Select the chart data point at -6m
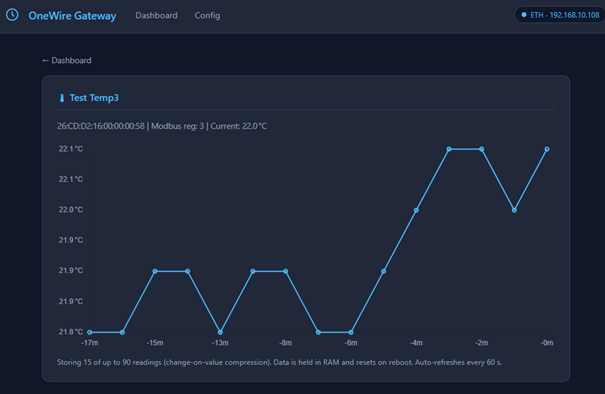Screen dimensions: 605x394 tap(351, 332)
